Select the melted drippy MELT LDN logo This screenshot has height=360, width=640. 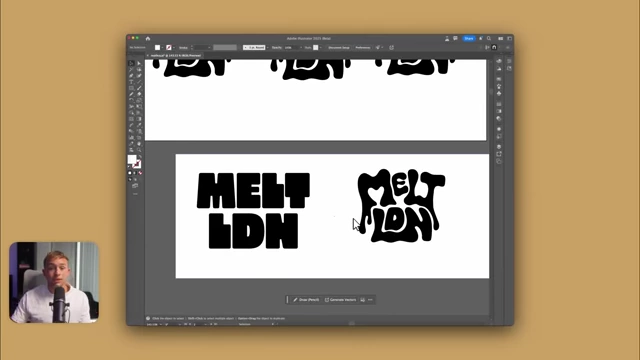pyautogui.click(x=401, y=206)
